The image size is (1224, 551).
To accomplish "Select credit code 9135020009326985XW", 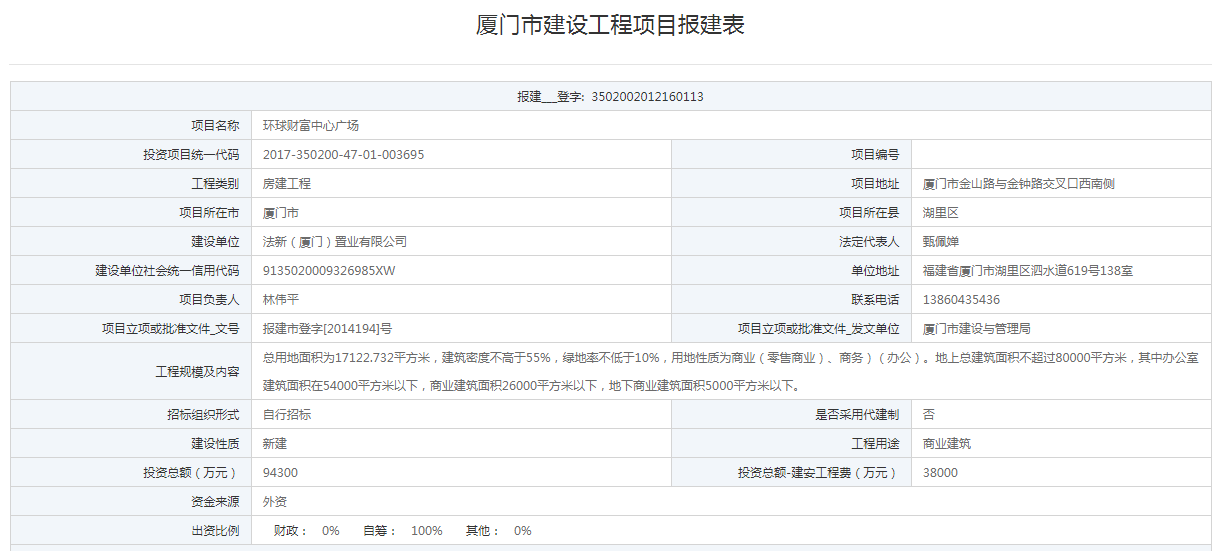I will tap(329, 271).
